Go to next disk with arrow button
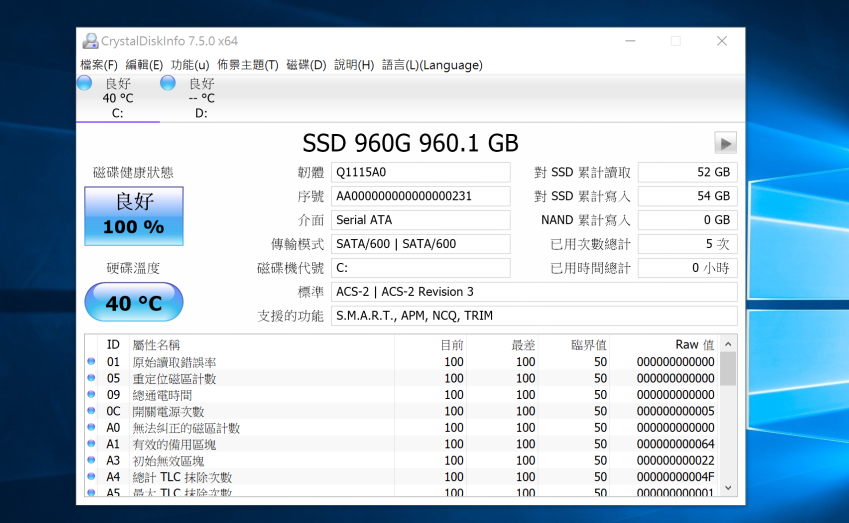 (x=725, y=143)
